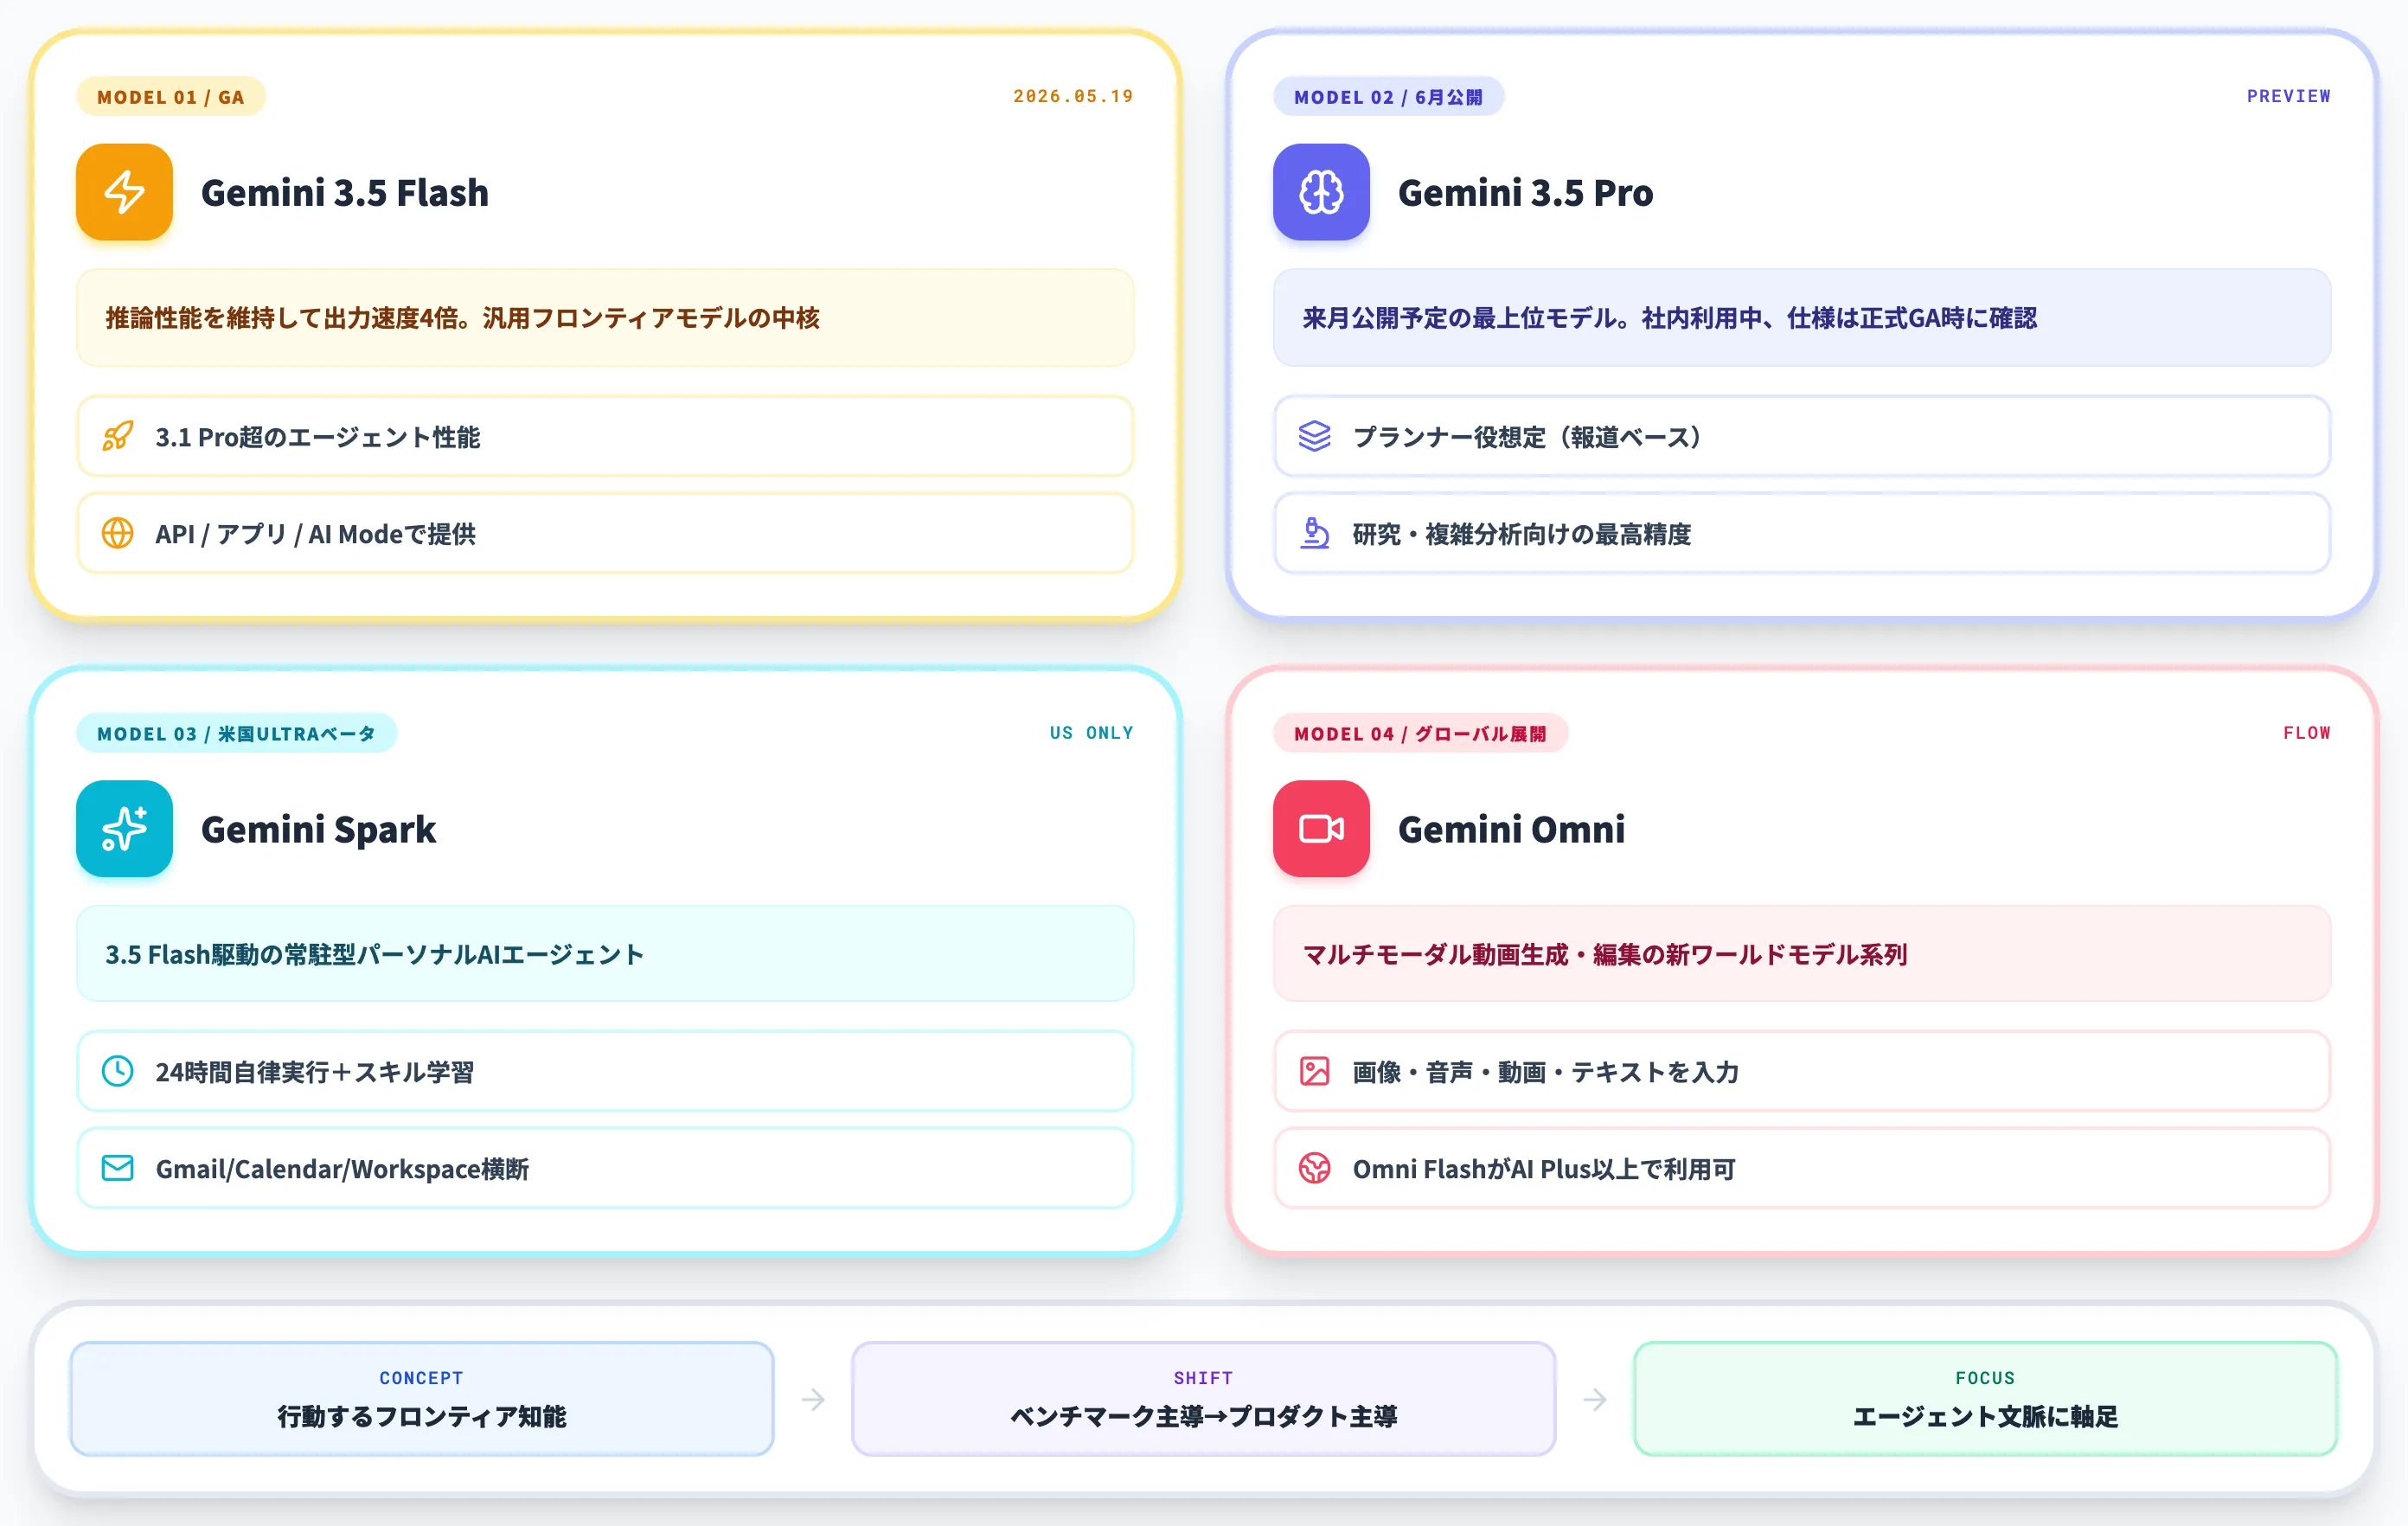2408x1526 pixels.
Task: Click the ベンチマーク主導→プロダクト主導 text
Action: coord(1203,1417)
